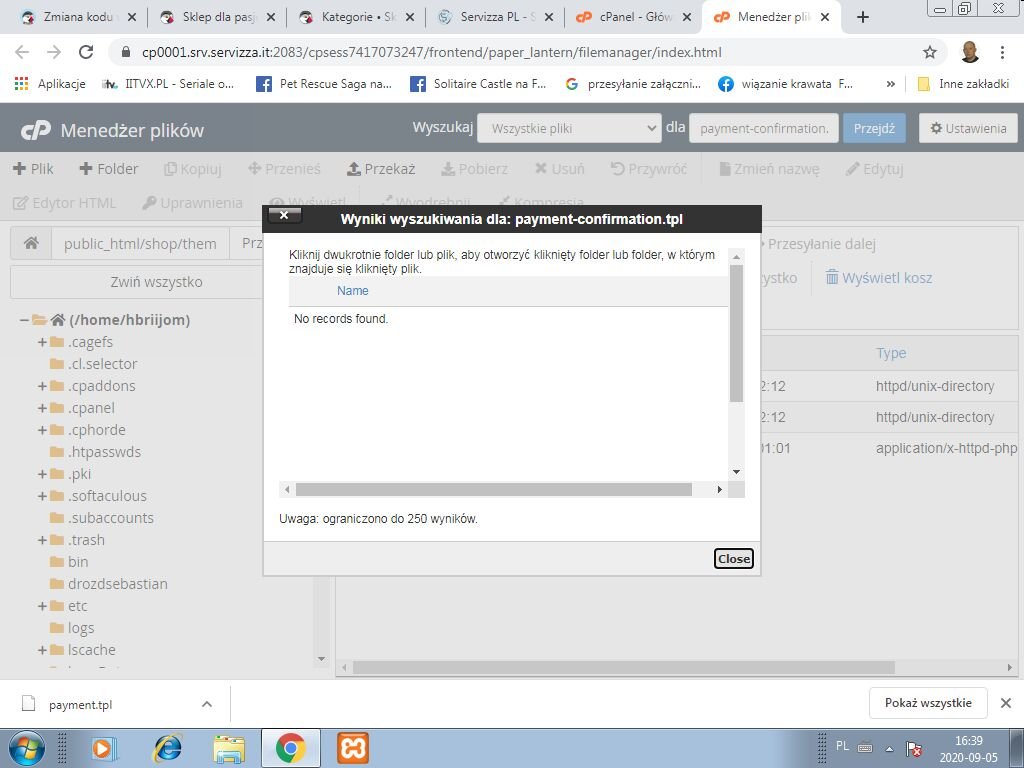This screenshot has height=768, width=1024.
Task: Click Zwiń wszystko collapse all button
Action: [x=156, y=282]
